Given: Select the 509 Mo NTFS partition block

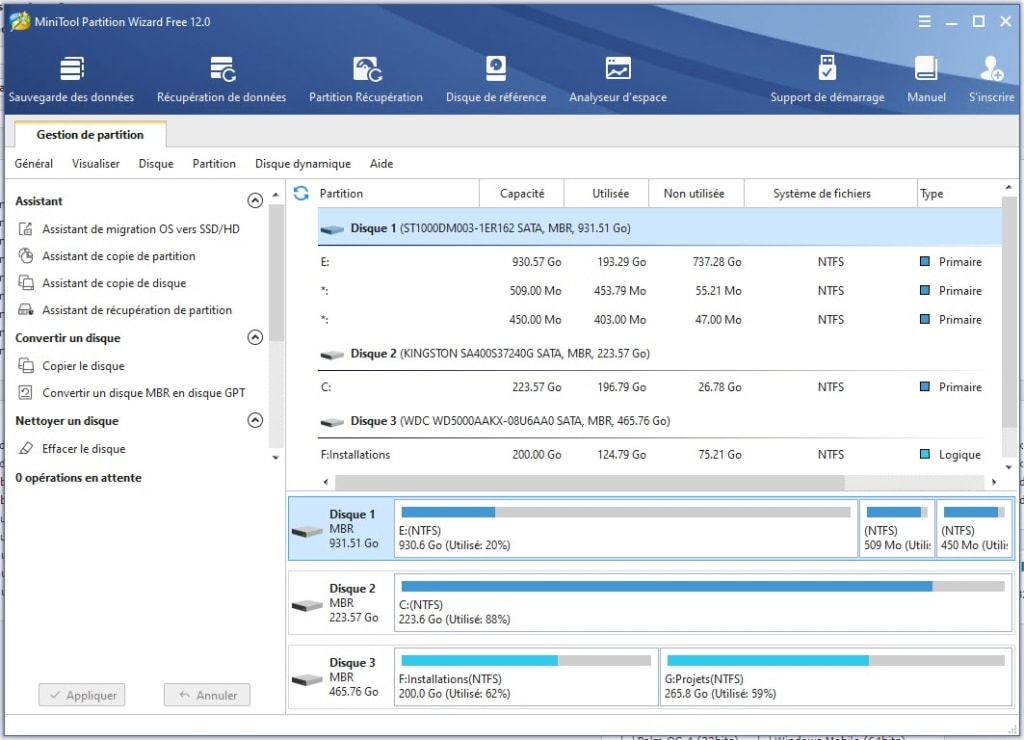Looking at the screenshot, I should (897, 528).
